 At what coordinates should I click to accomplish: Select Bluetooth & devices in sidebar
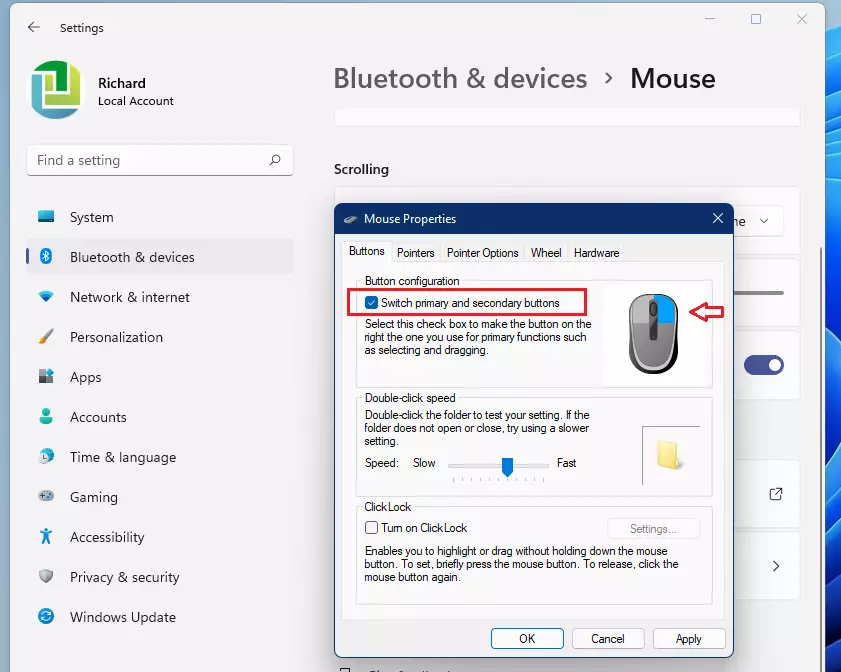(x=160, y=257)
